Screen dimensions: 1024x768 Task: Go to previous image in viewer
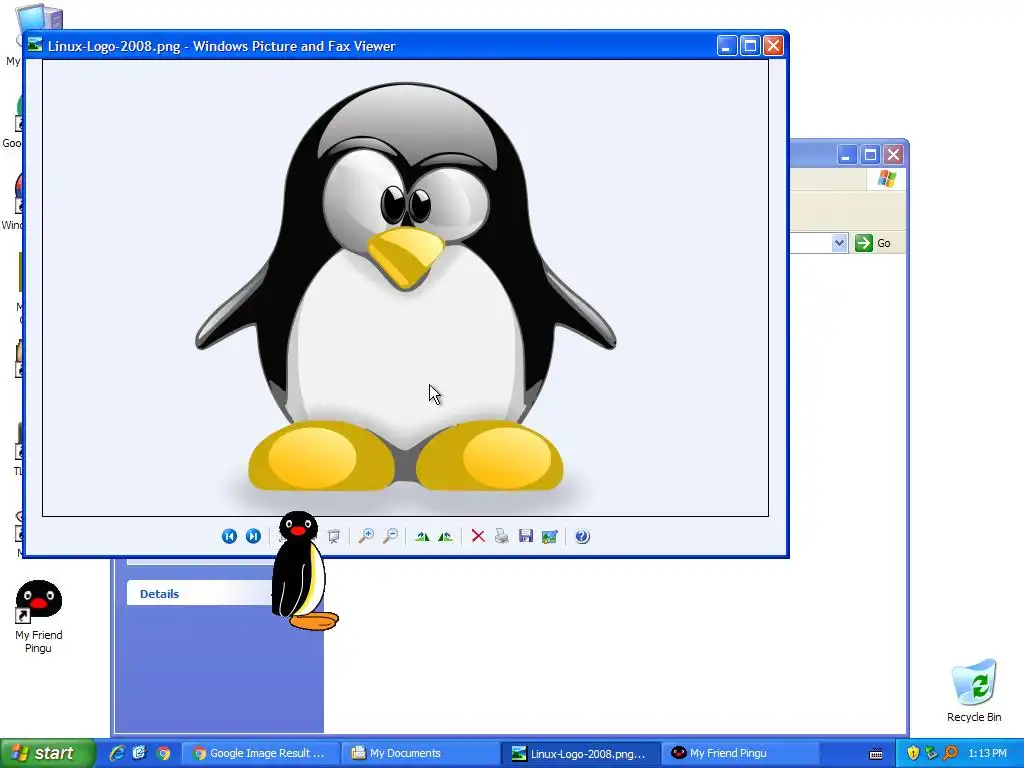coord(229,536)
